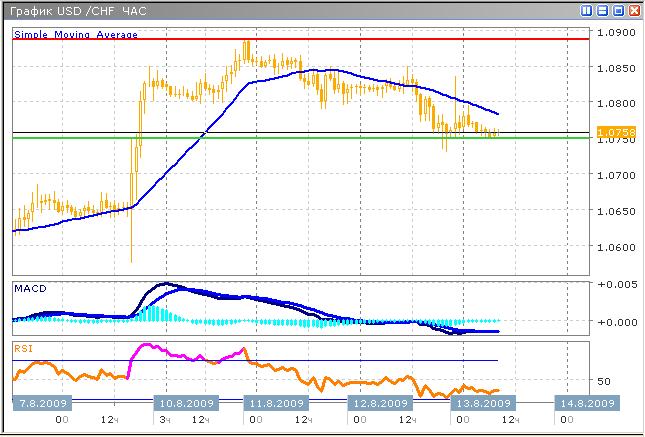This screenshot has height=437, width=645.
Task: Click the Simple Moving Average label
Action: [x=76, y=34]
